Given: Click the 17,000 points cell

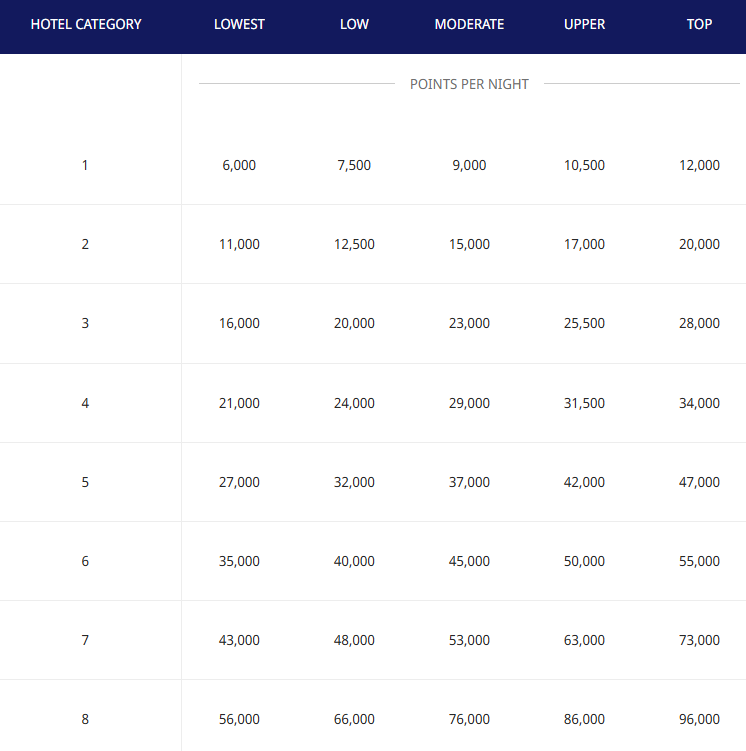Looking at the screenshot, I should pos(584,244).
